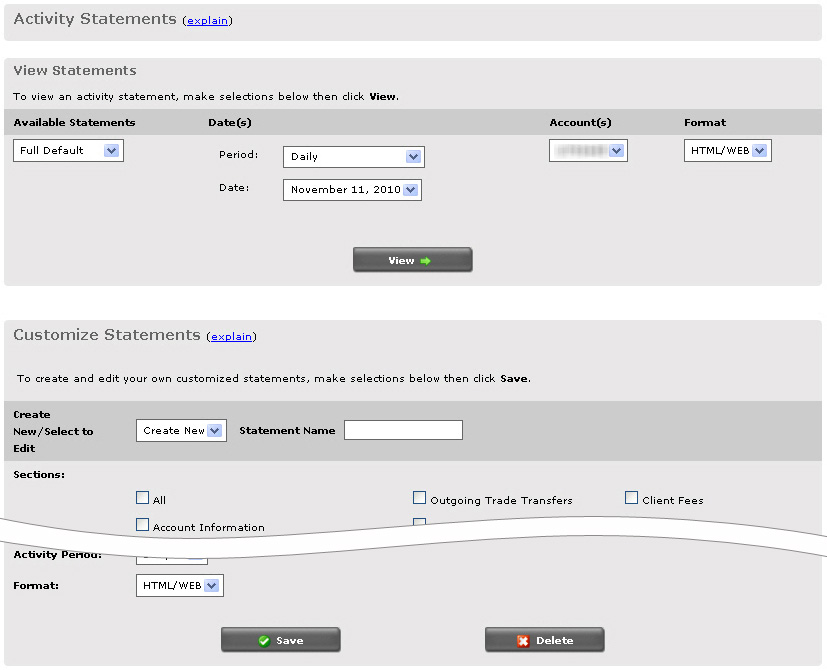Viewport: 827px width, 671px height.
Task: Open the Format dropdown in Customize Statements
Action: click(211, 586)
